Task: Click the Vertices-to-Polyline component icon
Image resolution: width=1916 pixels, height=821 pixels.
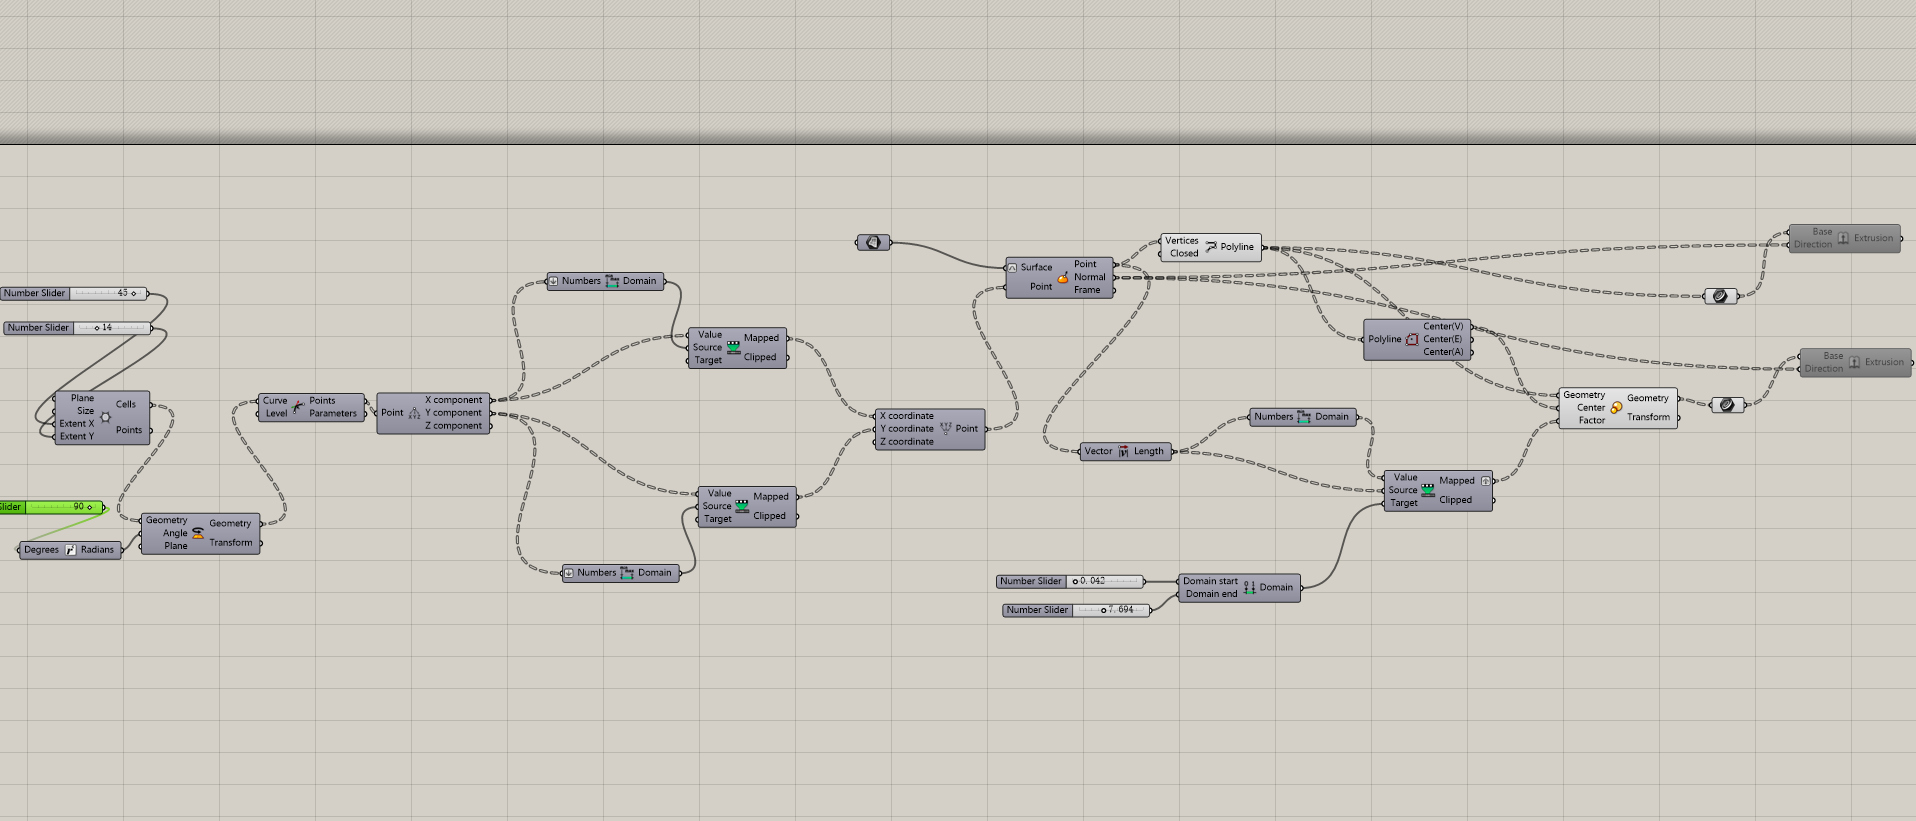Action: pyautogui.click(x=1211, y=247)
